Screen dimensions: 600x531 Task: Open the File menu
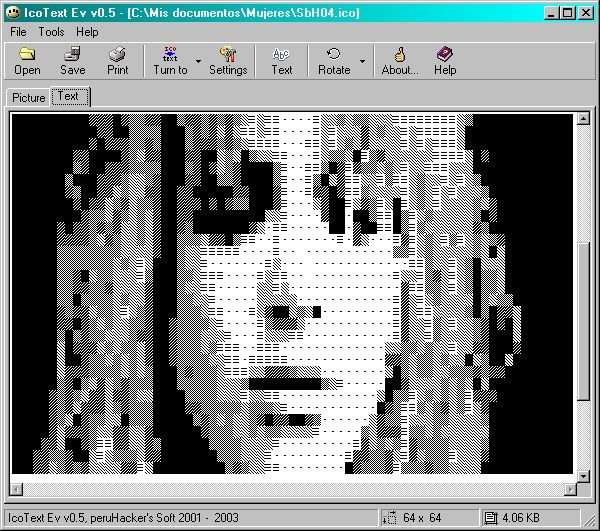point(18,32)
